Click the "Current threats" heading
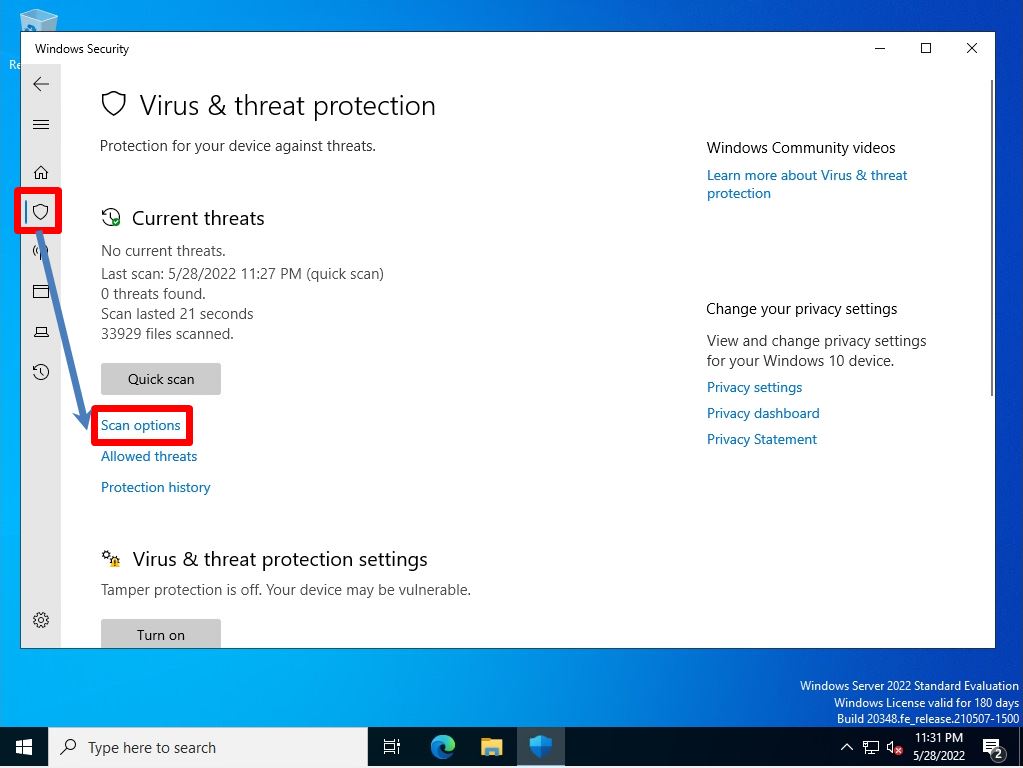Image resolution: width=1023 pixels, height=768 pixels. click(x=198, y=218)
